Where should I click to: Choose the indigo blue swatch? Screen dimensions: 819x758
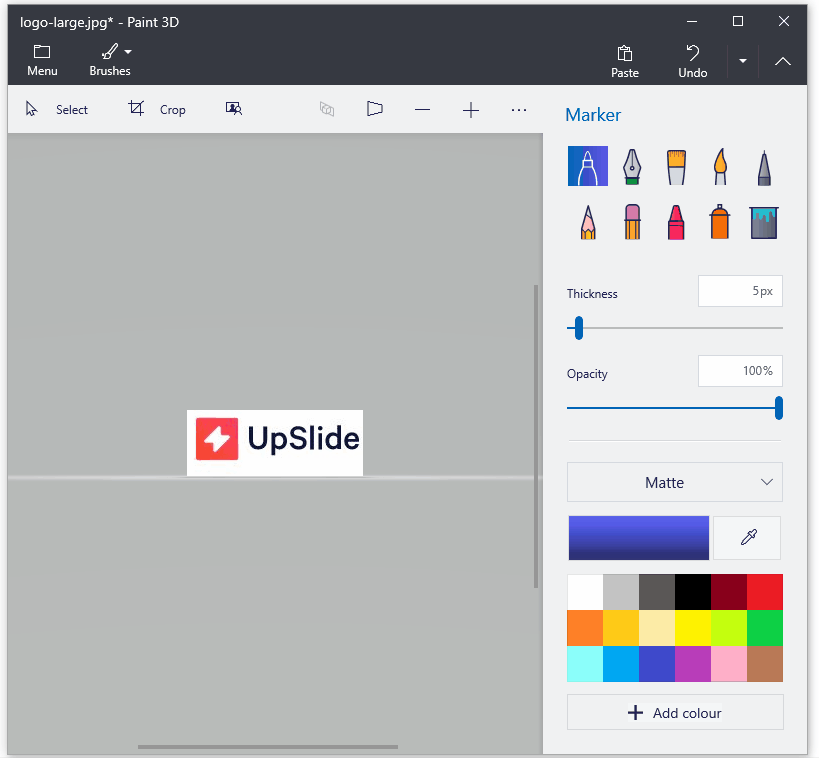pyautogui.click(x=657, y=664)
